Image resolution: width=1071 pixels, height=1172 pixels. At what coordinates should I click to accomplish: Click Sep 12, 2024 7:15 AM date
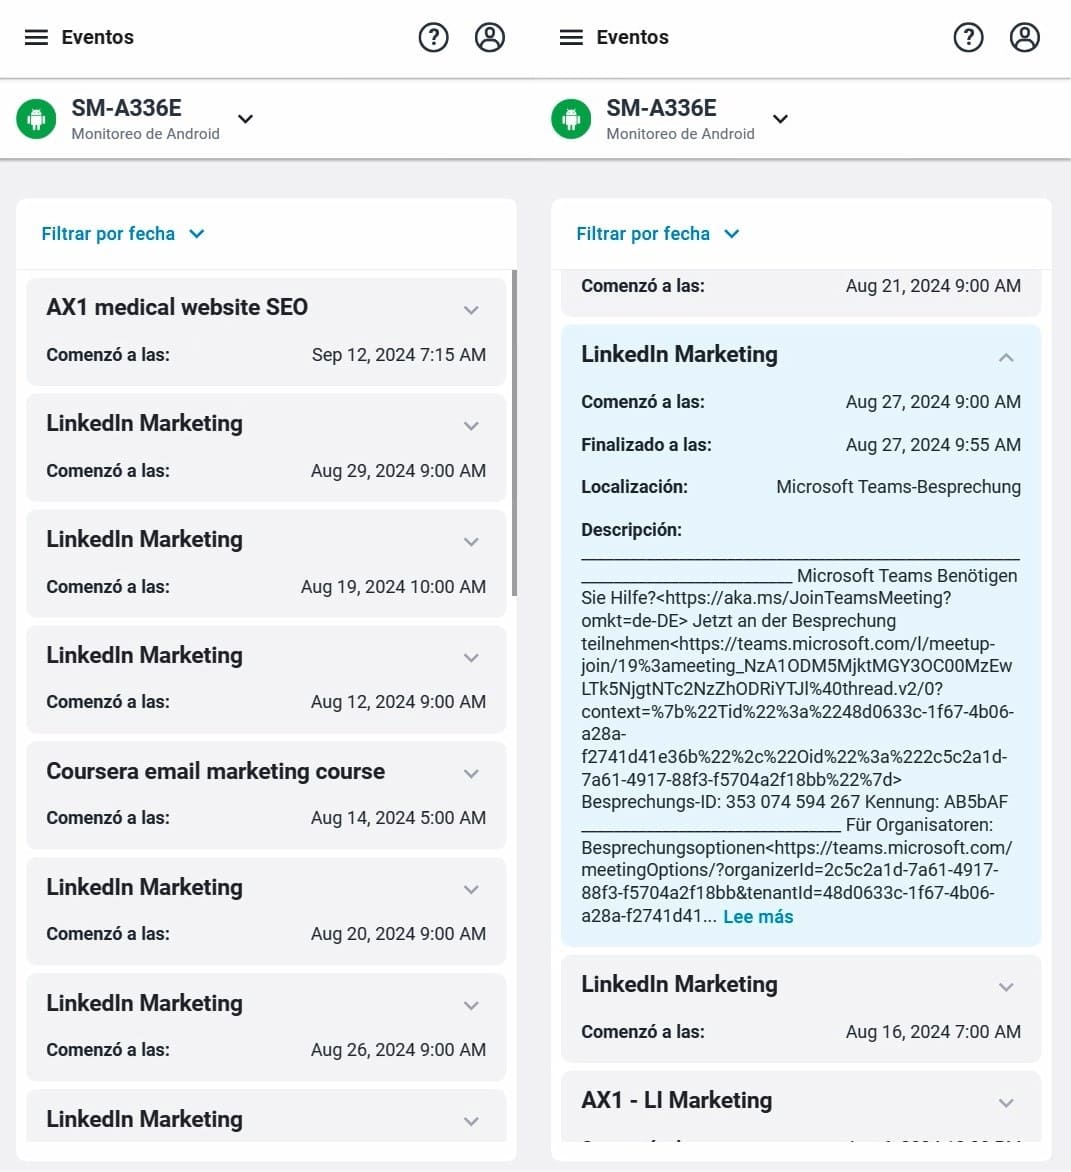[x=398, y=355]
